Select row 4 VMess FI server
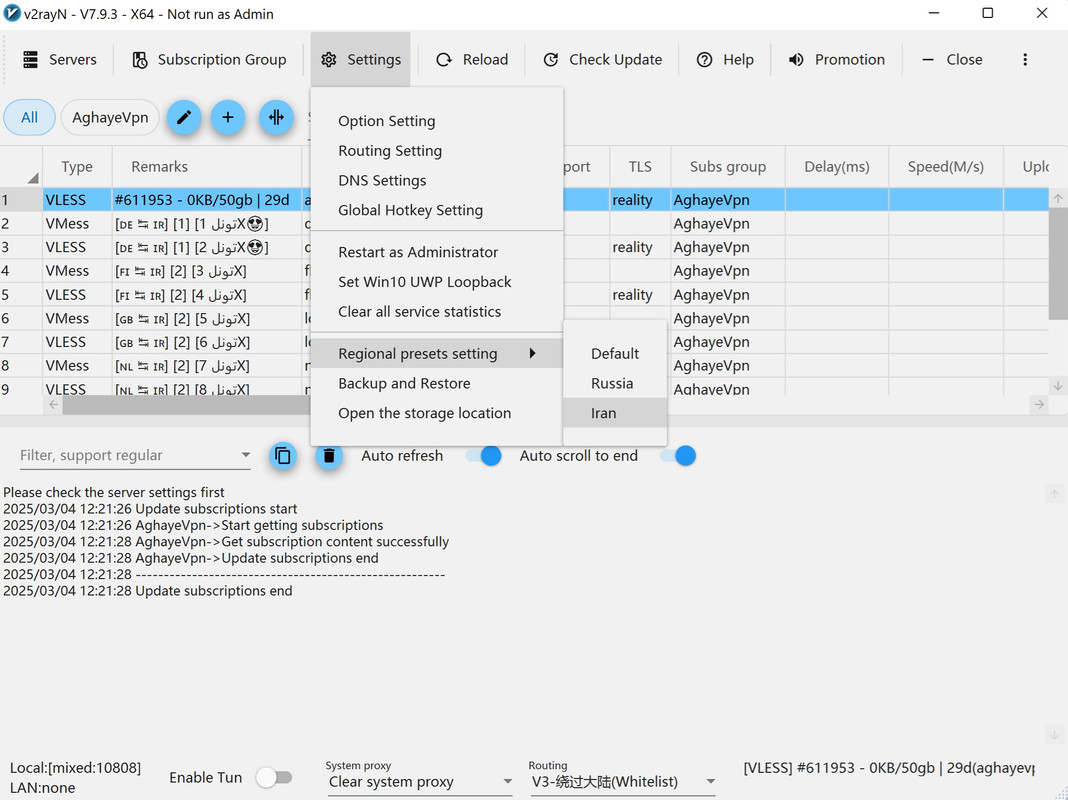1068x800 pixels. 523,271
